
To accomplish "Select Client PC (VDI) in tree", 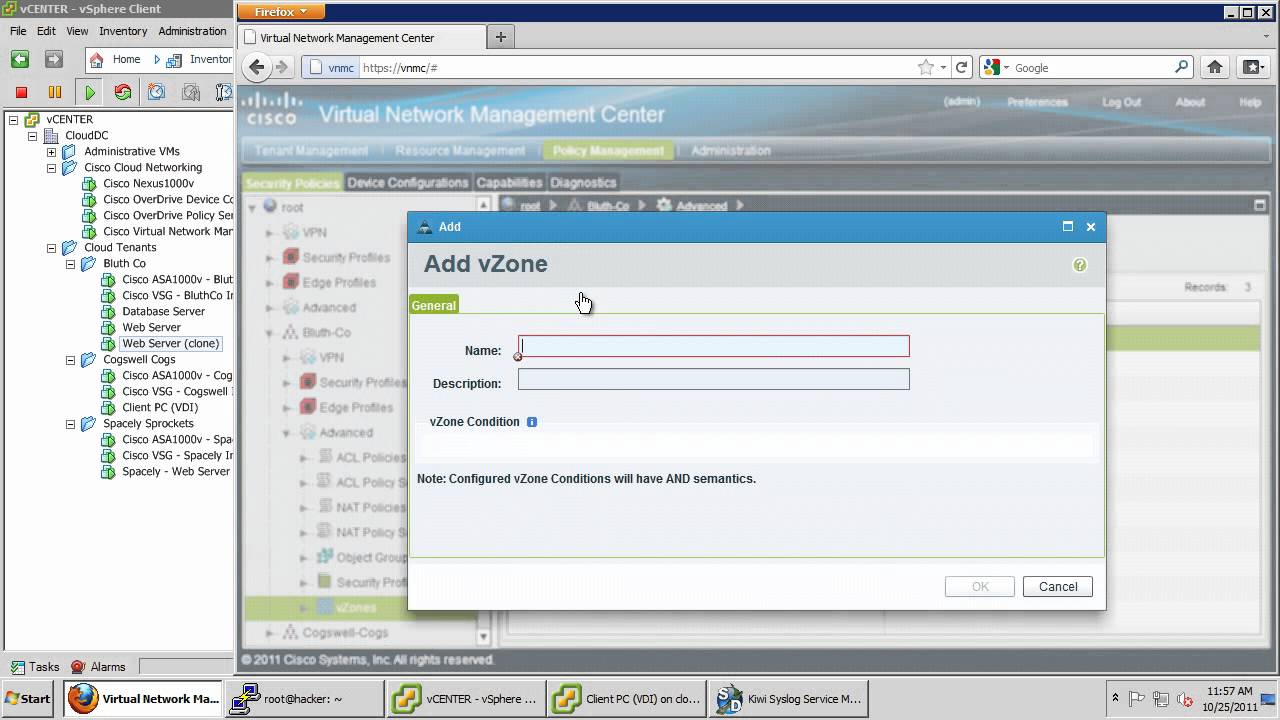I will pos(160,407).
